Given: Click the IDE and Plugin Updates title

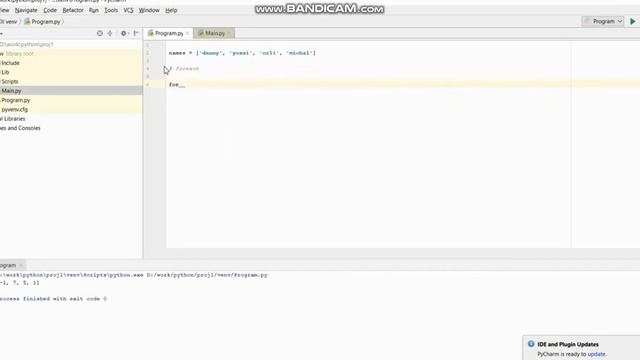Looking at the screenshot, I should [568, 344].
